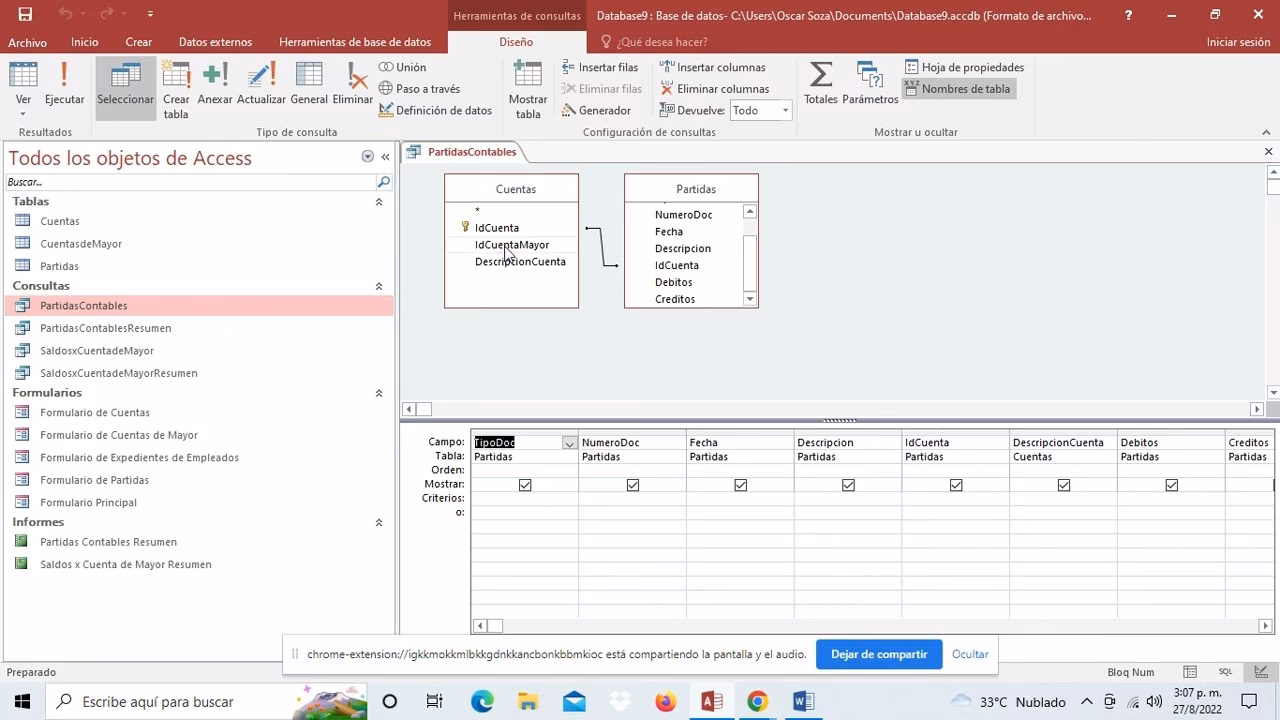Click Dejar de compartir button

click(x=879, y=655)
